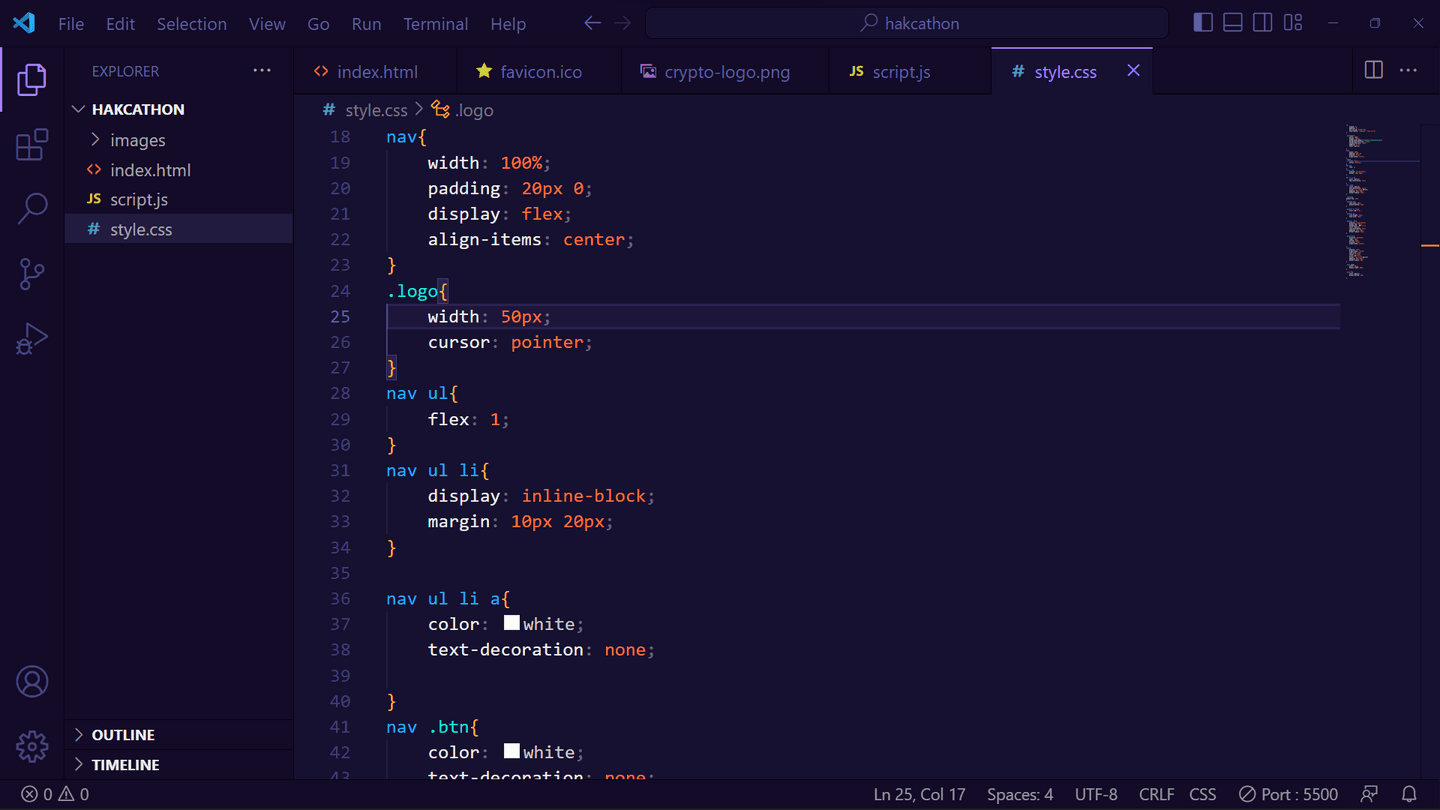Click white color swatch on line 37
Image resolution: width=1440 pixels, height=810 pixels.
[511, 623]
